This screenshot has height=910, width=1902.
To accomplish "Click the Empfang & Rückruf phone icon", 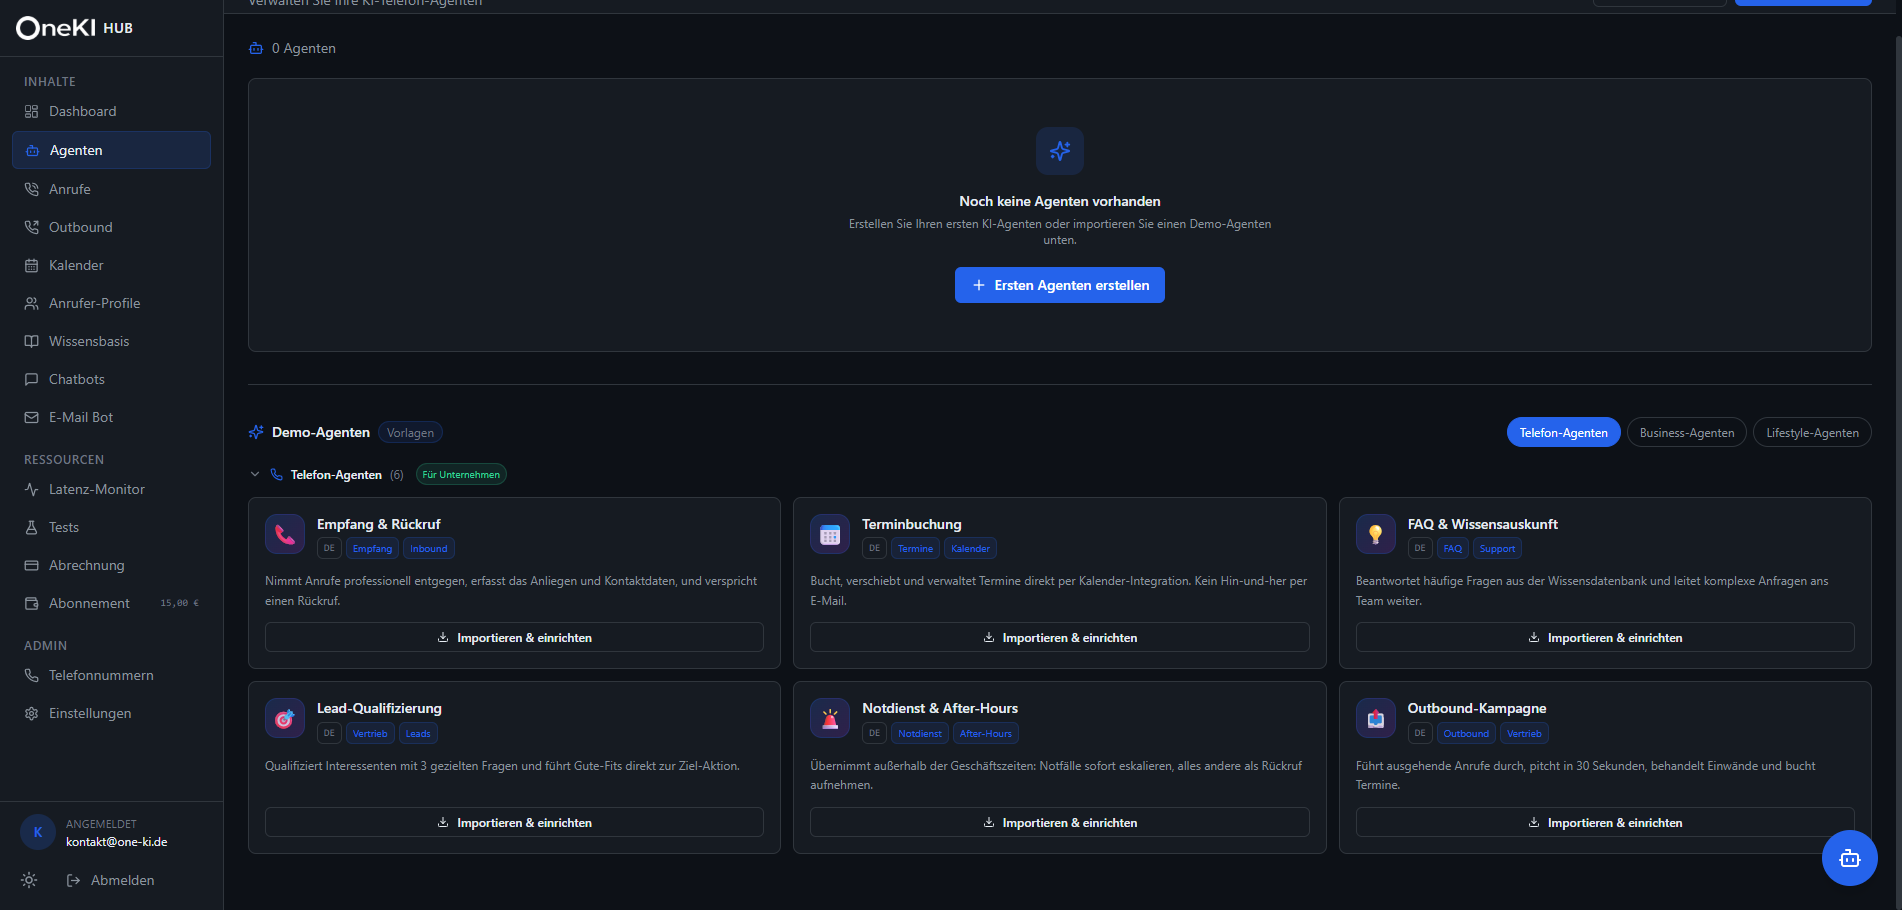I will [285, 534].
